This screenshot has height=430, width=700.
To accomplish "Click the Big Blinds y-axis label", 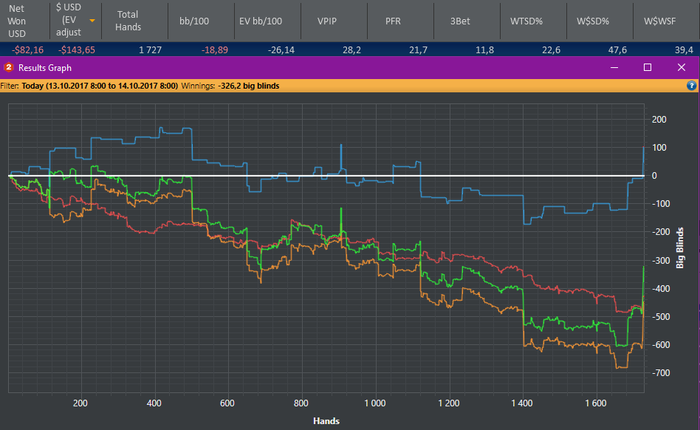I will 680,248.
